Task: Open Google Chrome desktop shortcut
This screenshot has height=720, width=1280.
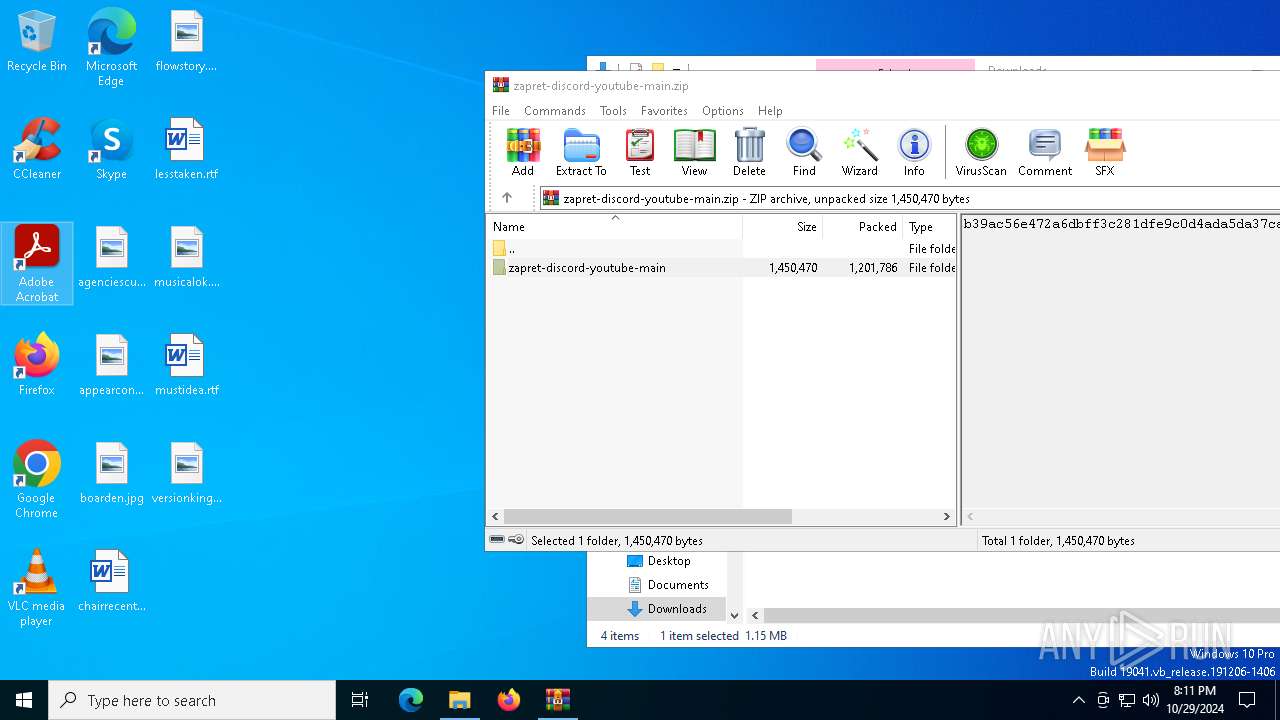Action: point(37,479)
